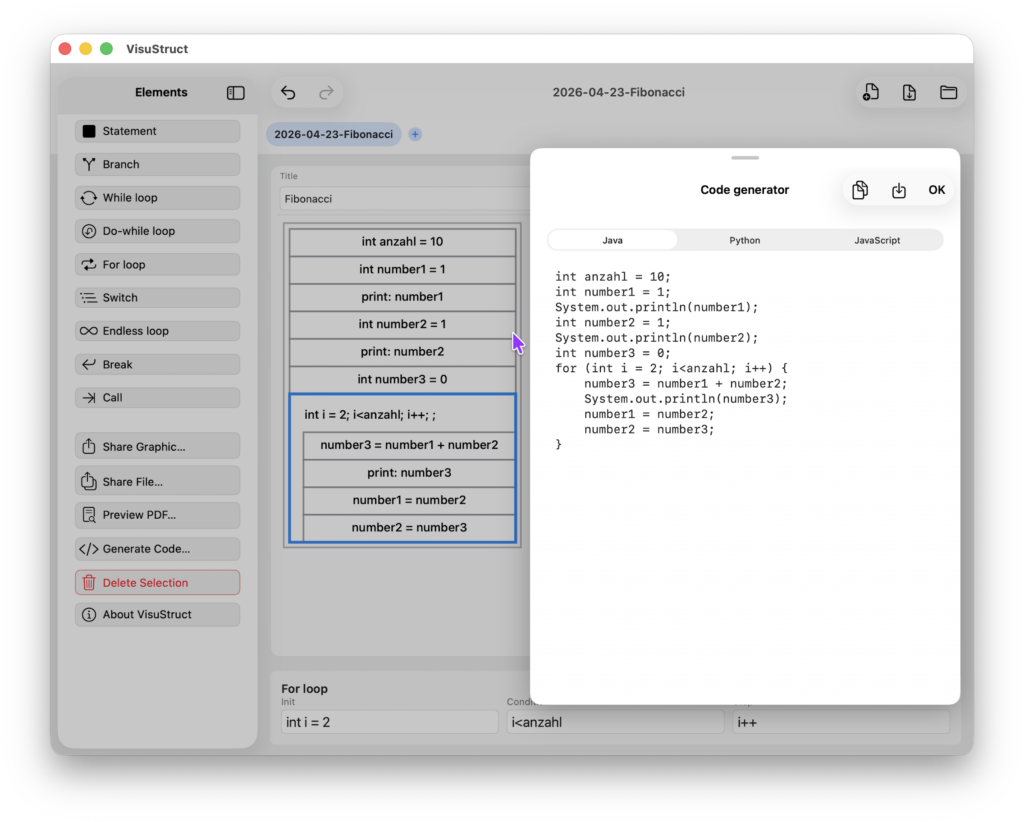Viewport: 1024px width, 822px height.
Task: Switch code language to JavaScript
Action: (877, 240)
